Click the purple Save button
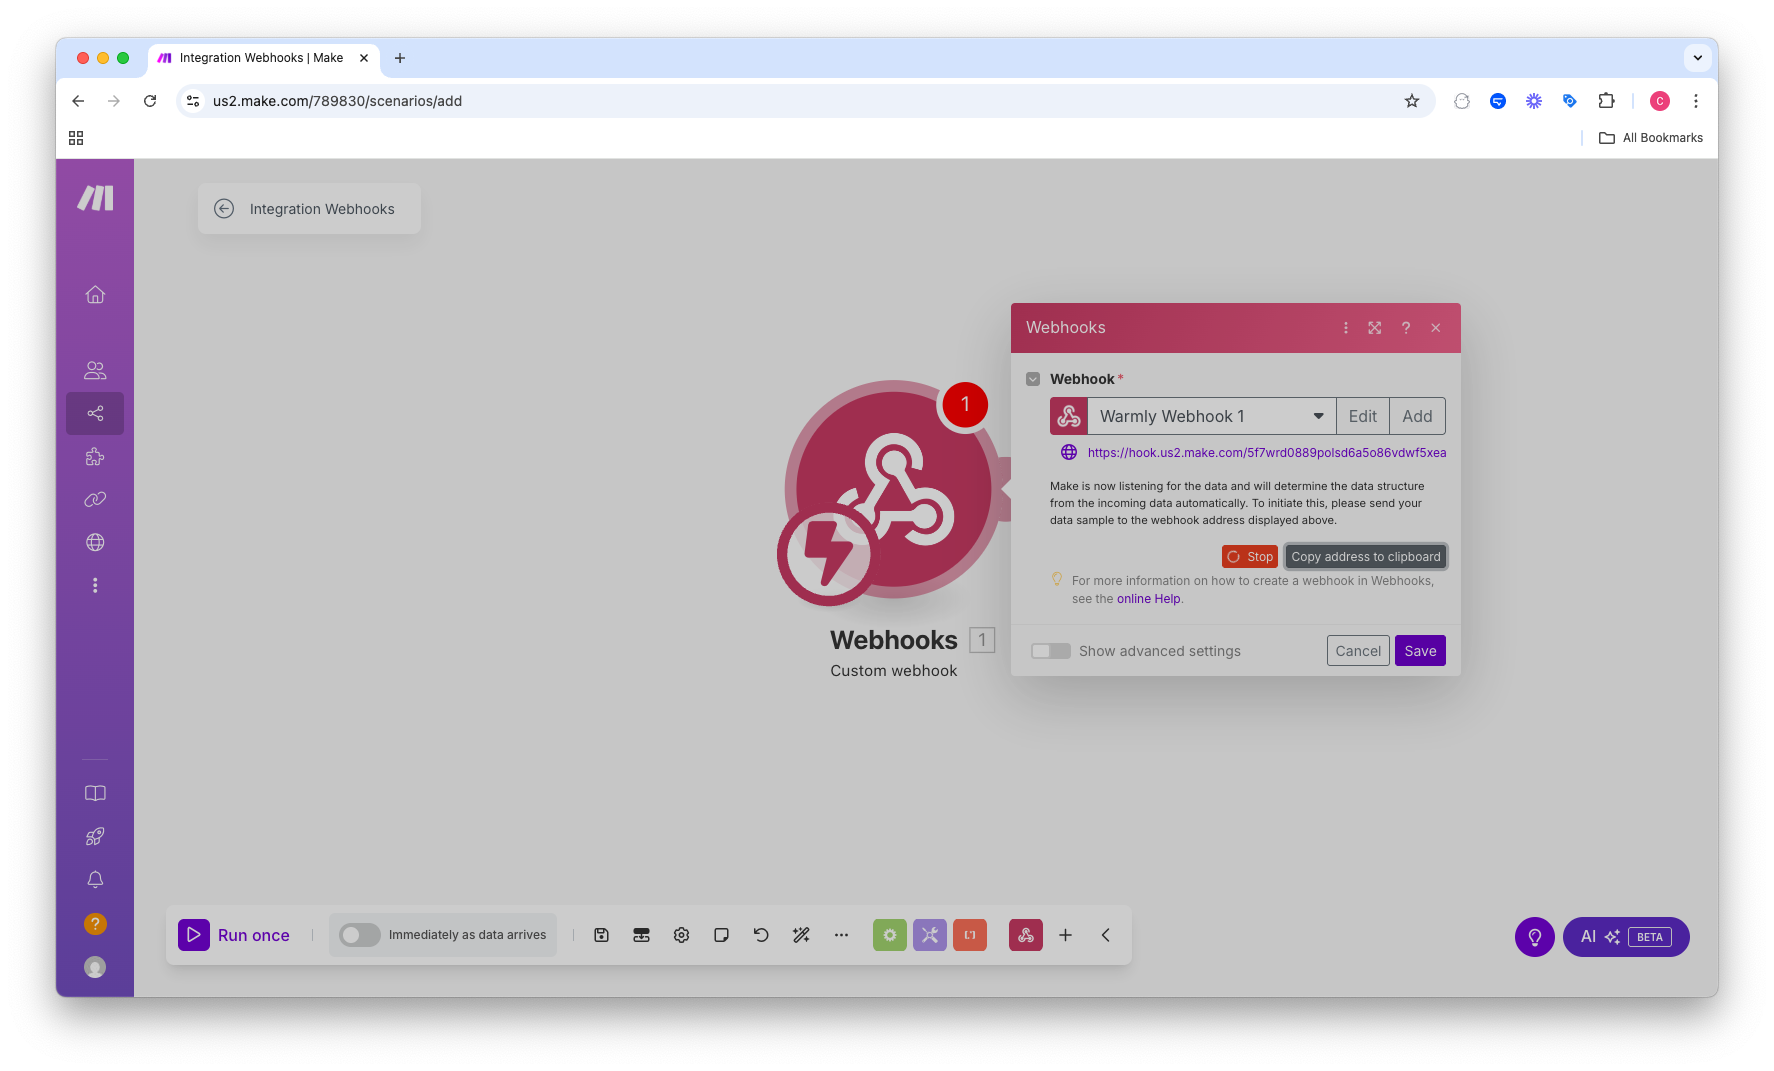This screenshot has width=1774, height=1071. point(1420,651)
